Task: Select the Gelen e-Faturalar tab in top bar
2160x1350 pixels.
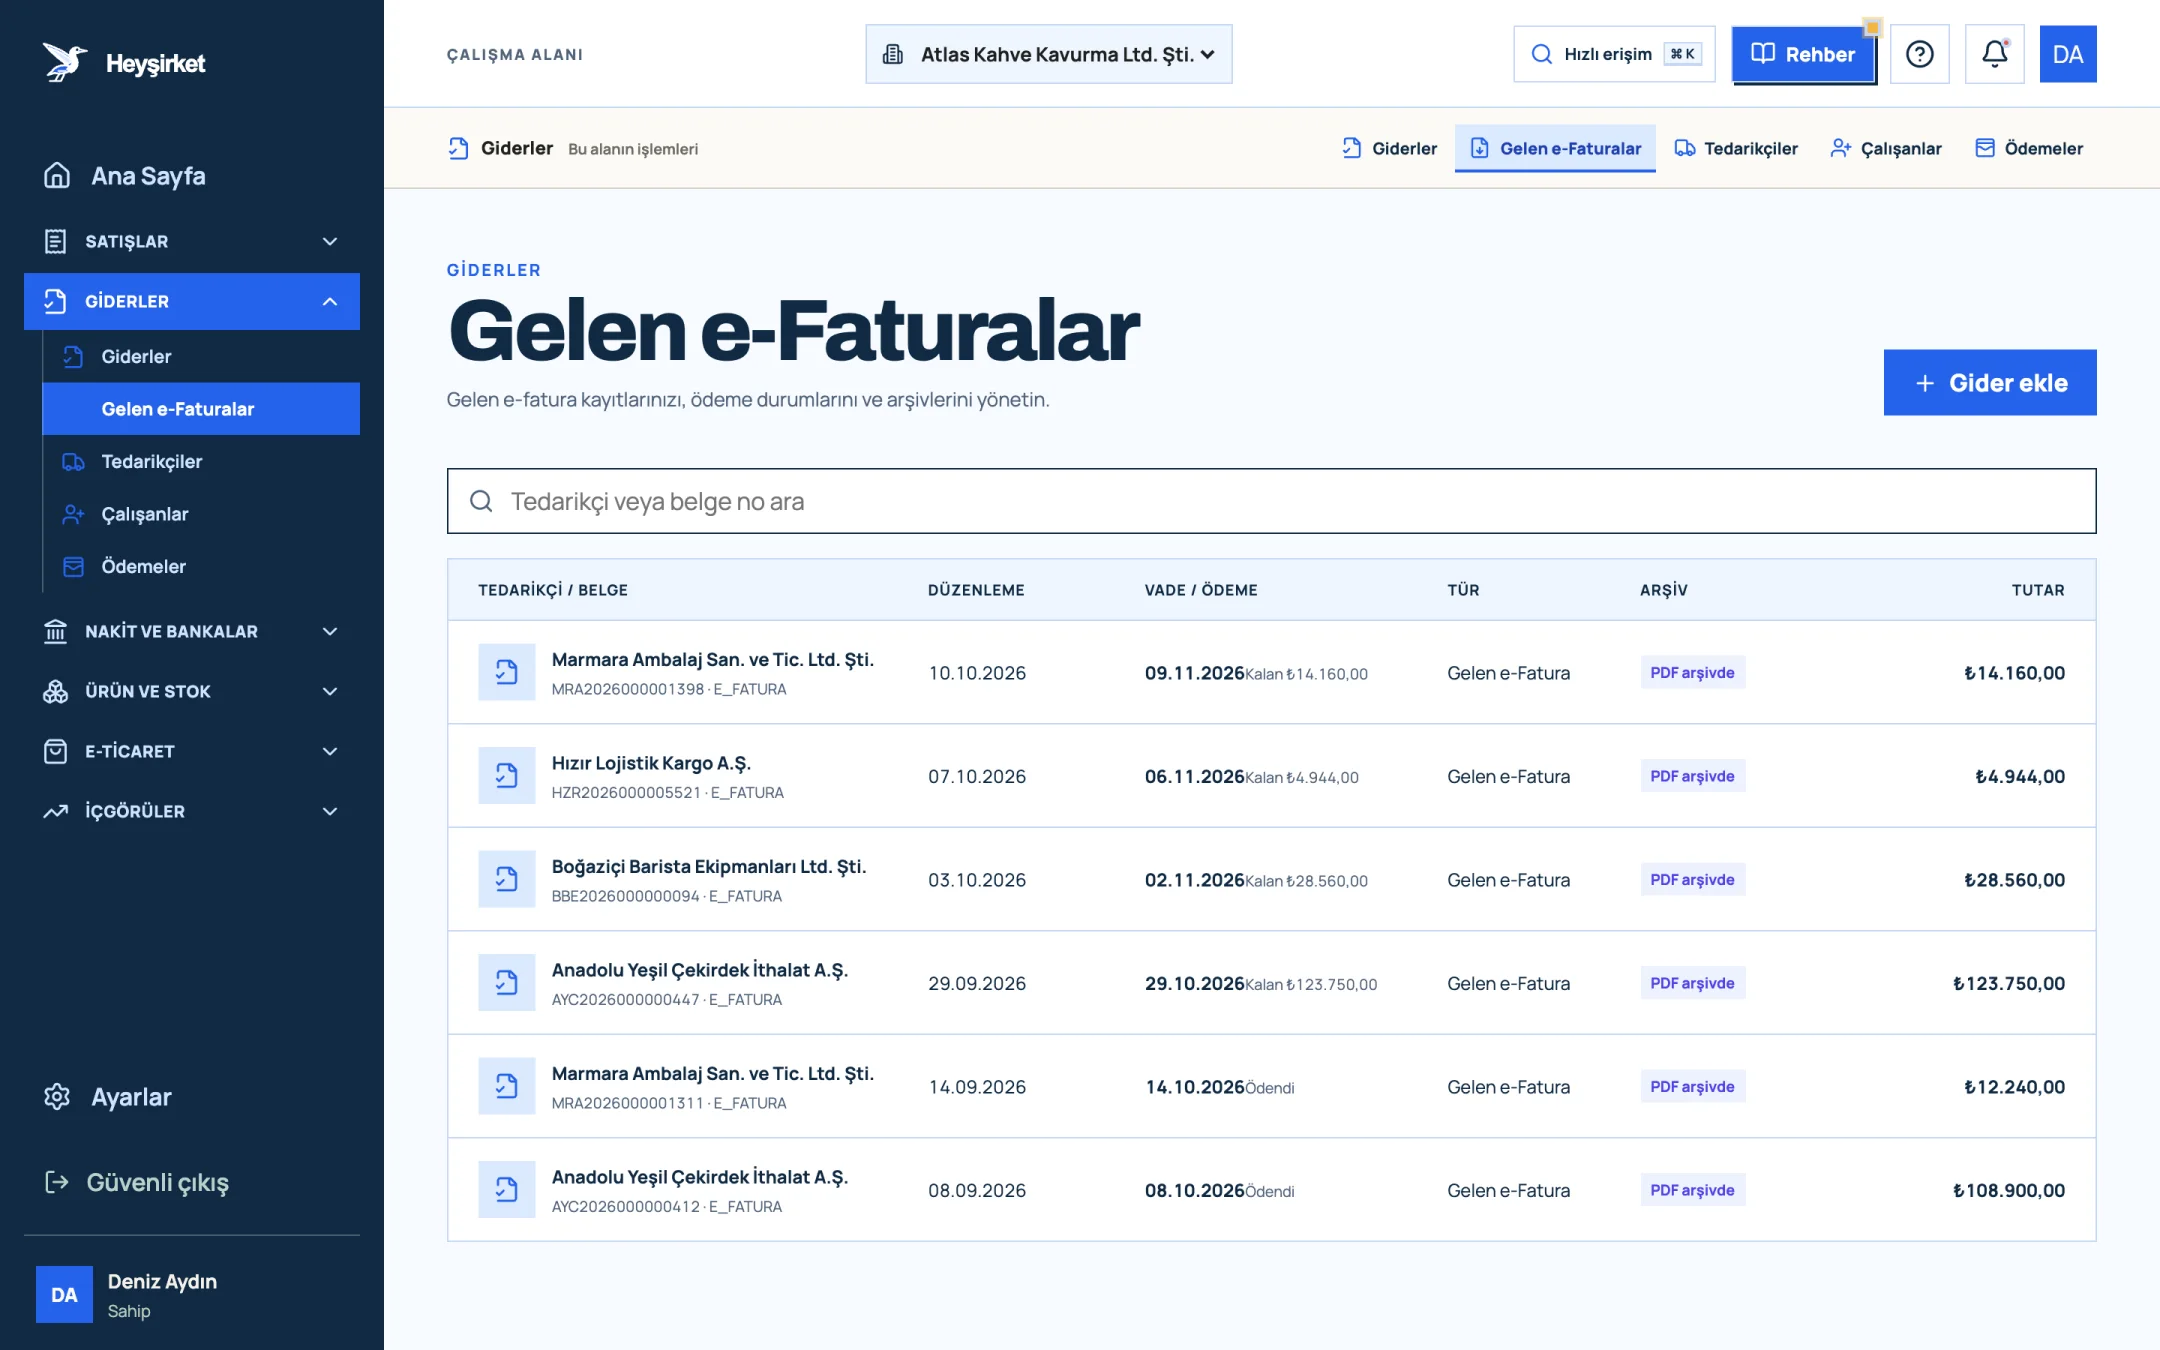Action: (x=1555, y=148)
